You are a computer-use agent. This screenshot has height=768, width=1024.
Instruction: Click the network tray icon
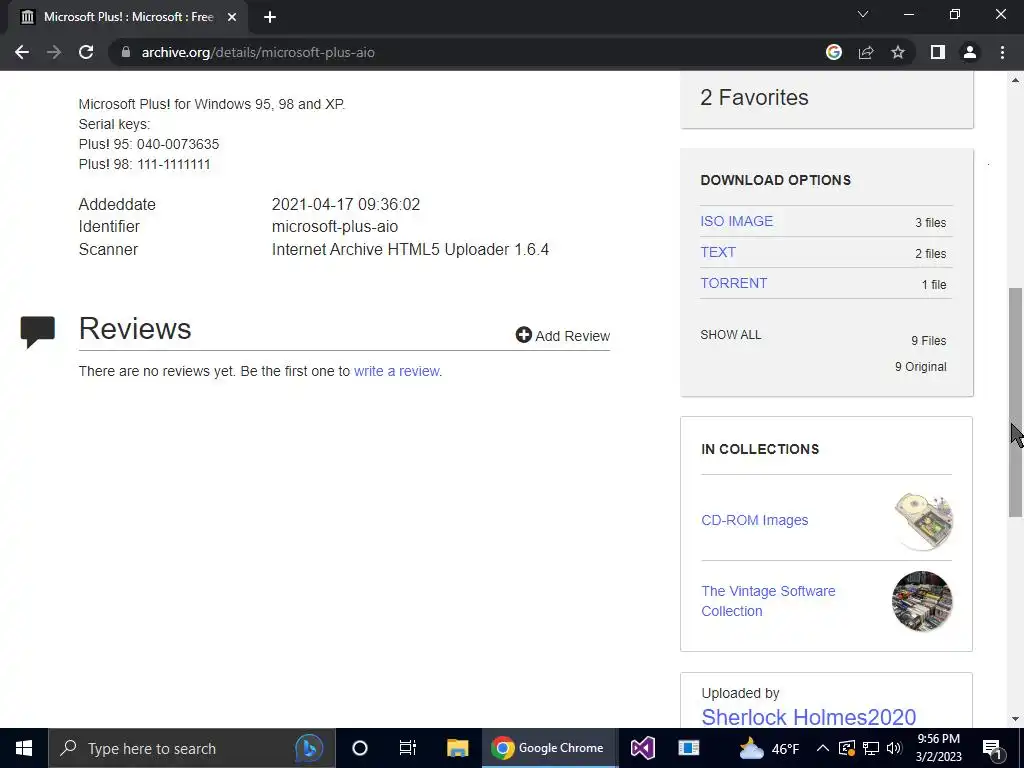point(871,748)
